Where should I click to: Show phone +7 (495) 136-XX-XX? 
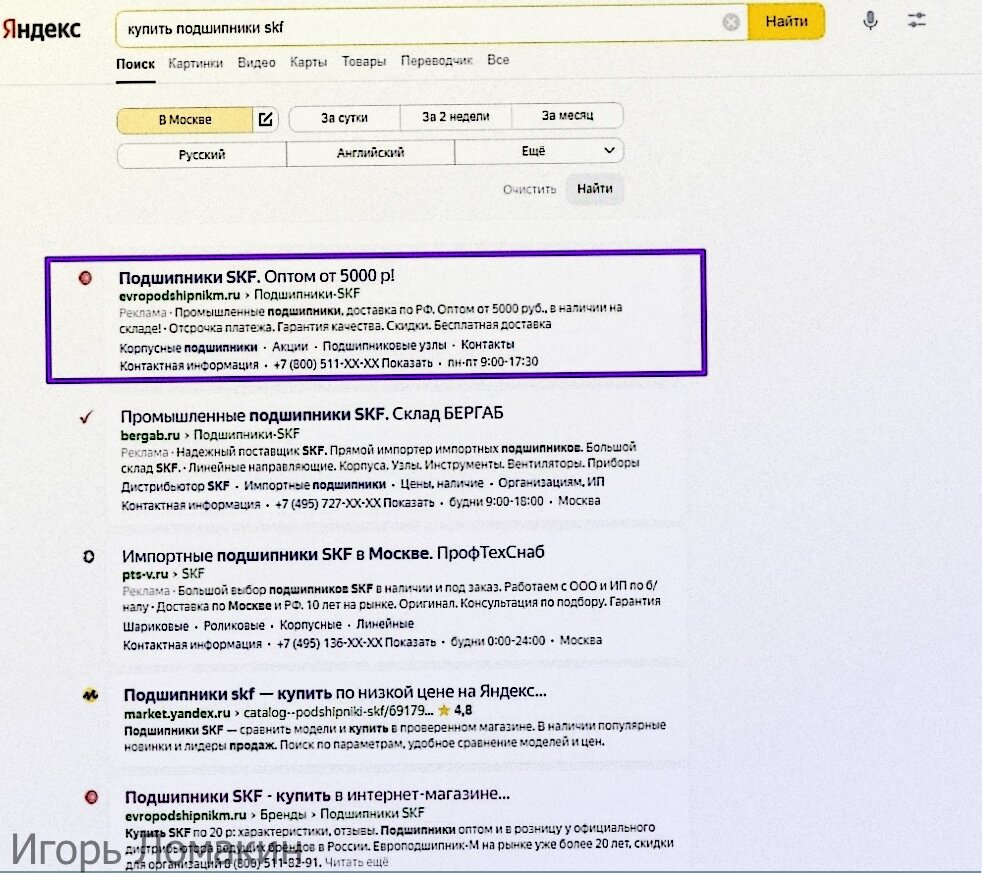click(x=356, y=643)
